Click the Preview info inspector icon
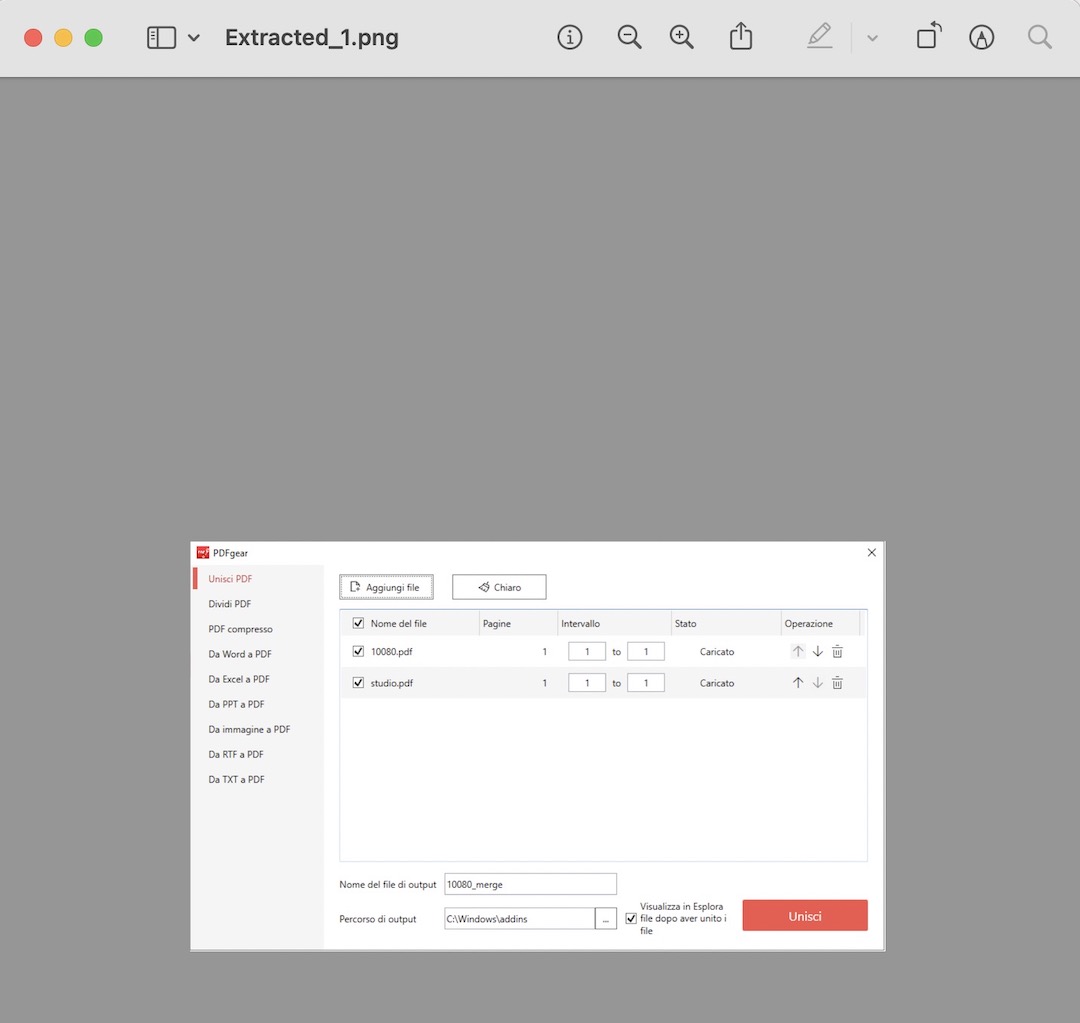The image size is (1080, 1023). point(570,38)
